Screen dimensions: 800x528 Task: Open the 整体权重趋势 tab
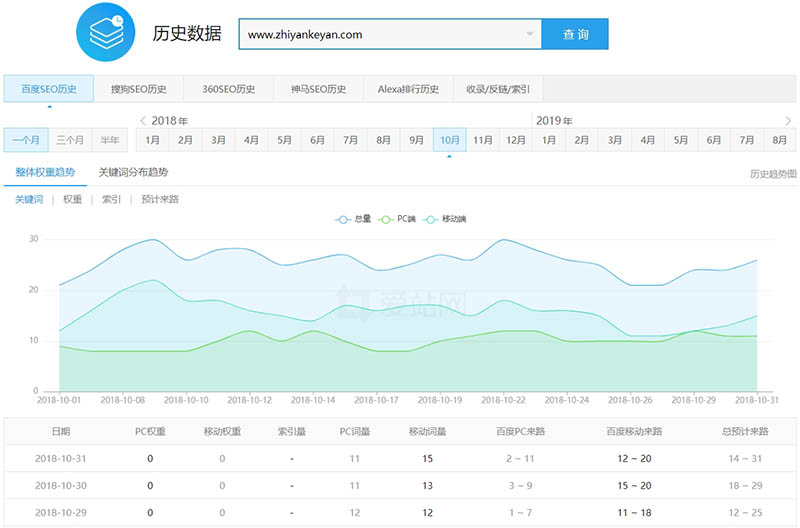[45, 172]
